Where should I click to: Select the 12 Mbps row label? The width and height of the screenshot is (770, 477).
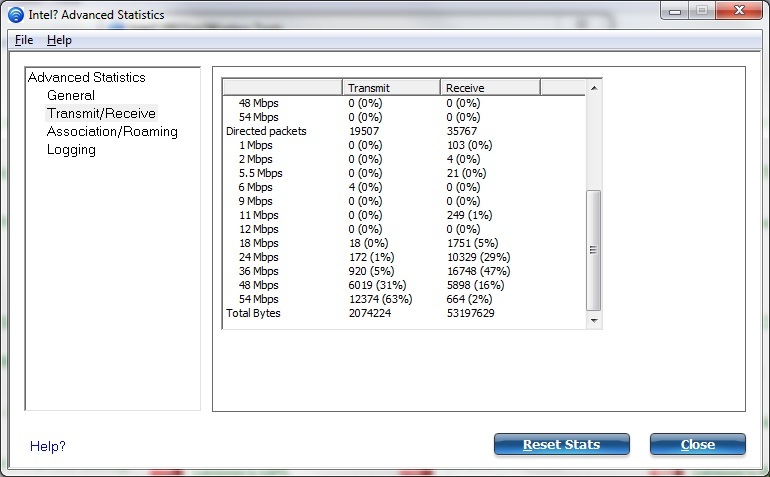258,229
